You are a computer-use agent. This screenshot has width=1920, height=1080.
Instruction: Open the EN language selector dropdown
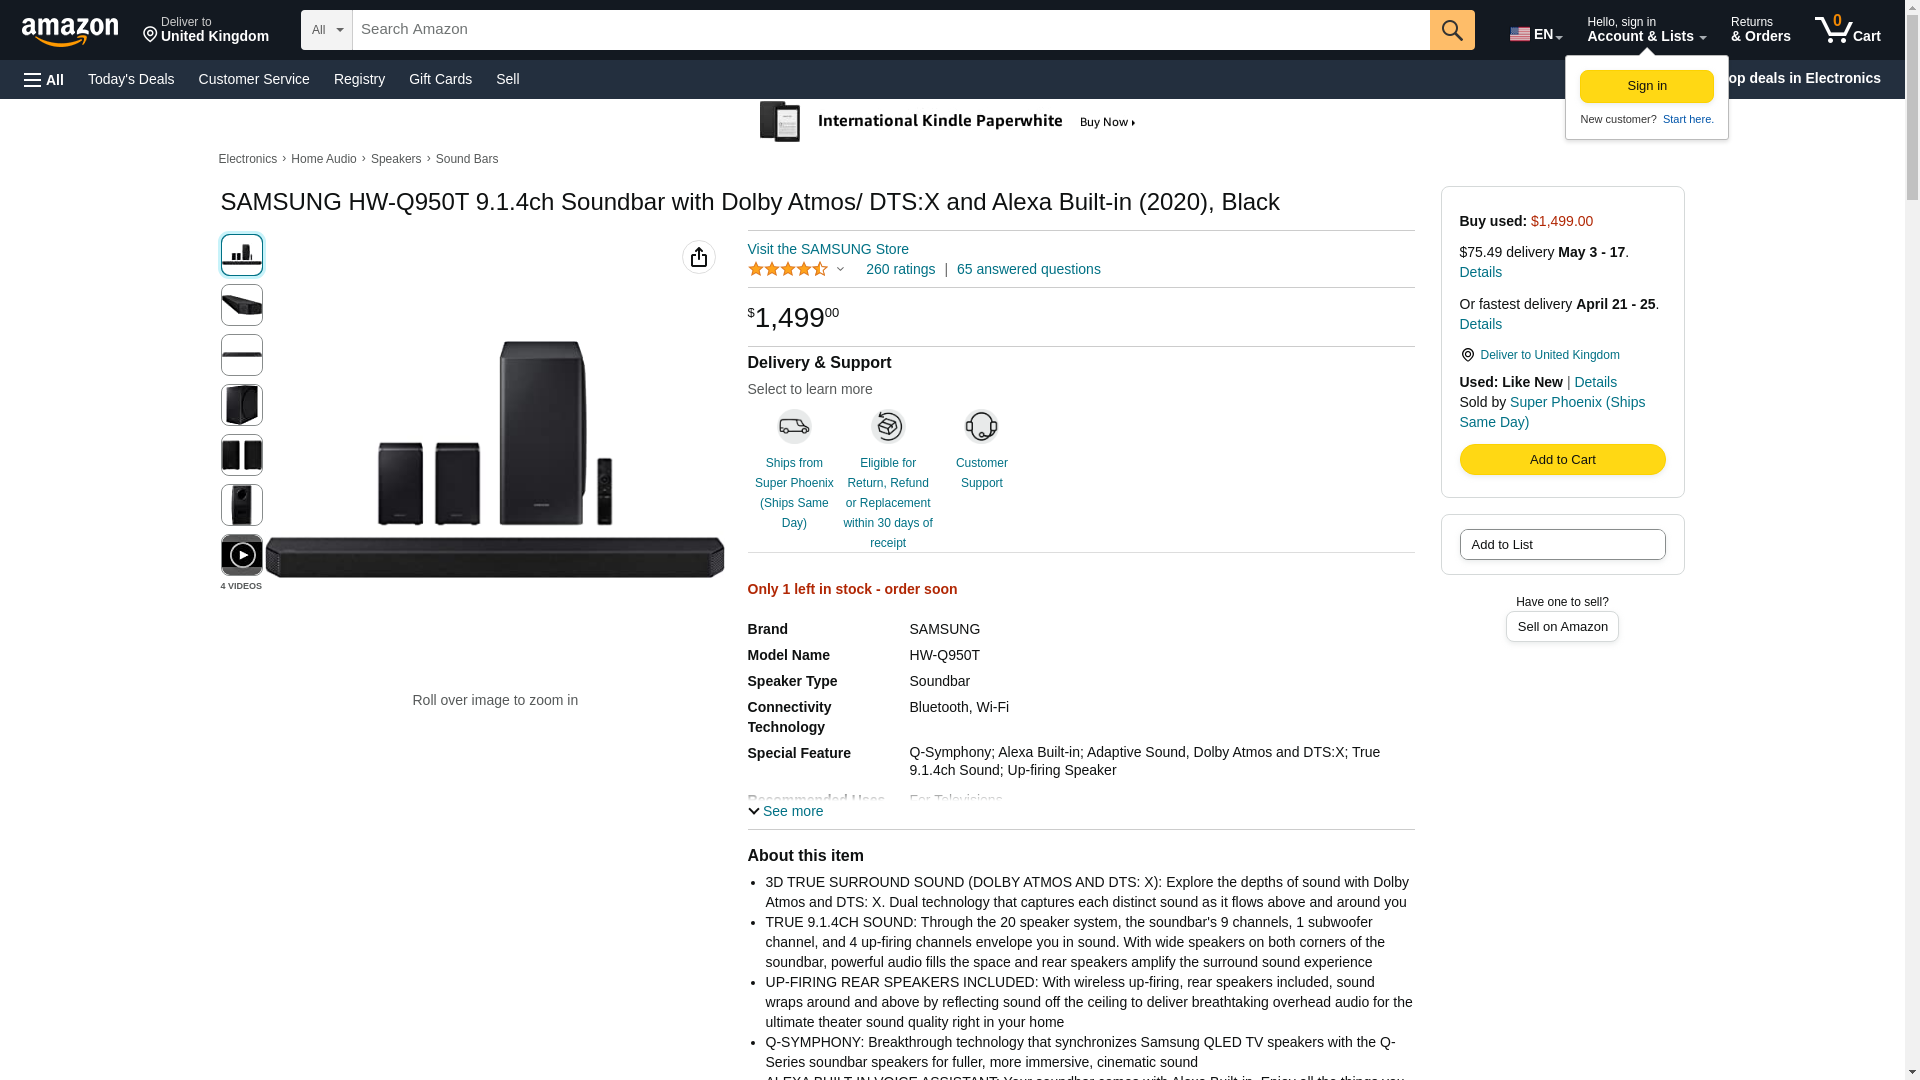click(x=1535, y=34)
